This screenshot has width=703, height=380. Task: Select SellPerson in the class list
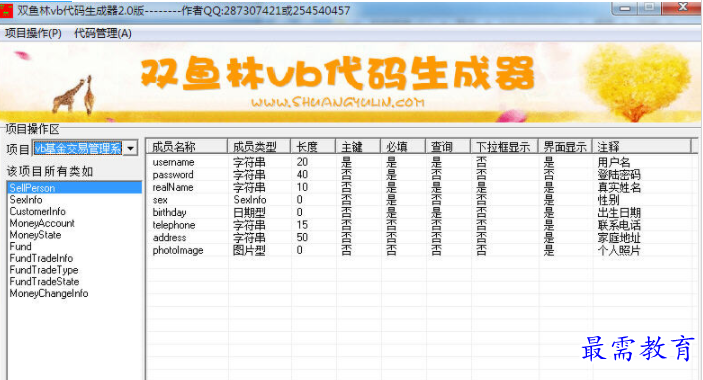tap(74, 188)
